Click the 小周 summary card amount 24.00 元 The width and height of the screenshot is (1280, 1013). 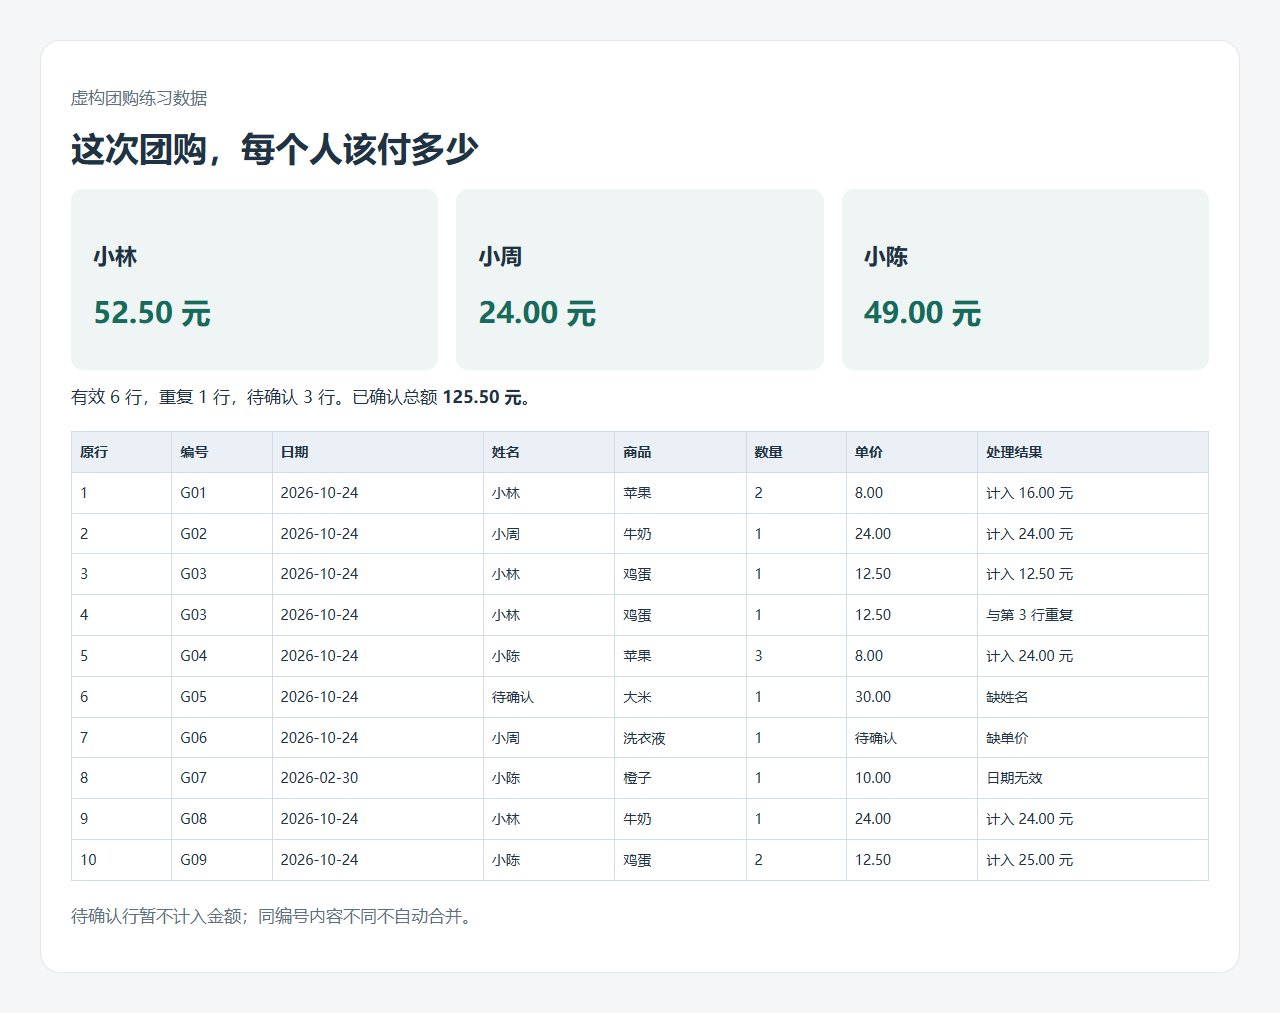[x=537, y=313]
